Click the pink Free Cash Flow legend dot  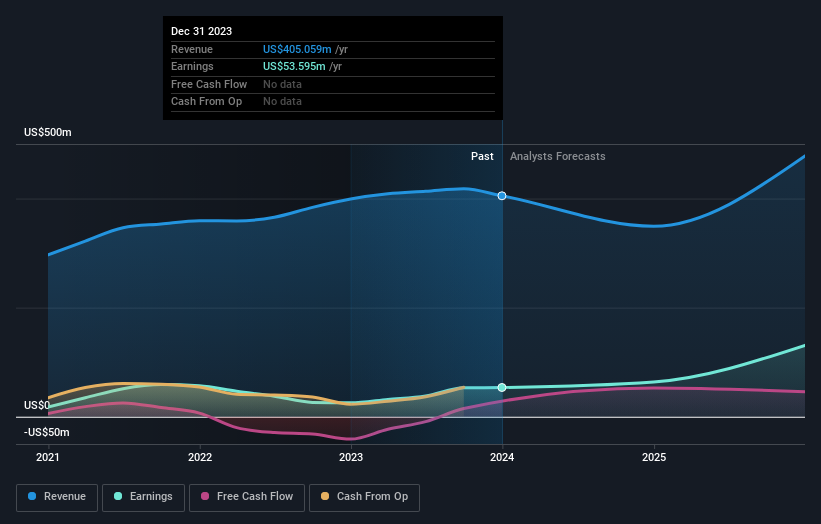pyautogui.click(x=205, y=496)
